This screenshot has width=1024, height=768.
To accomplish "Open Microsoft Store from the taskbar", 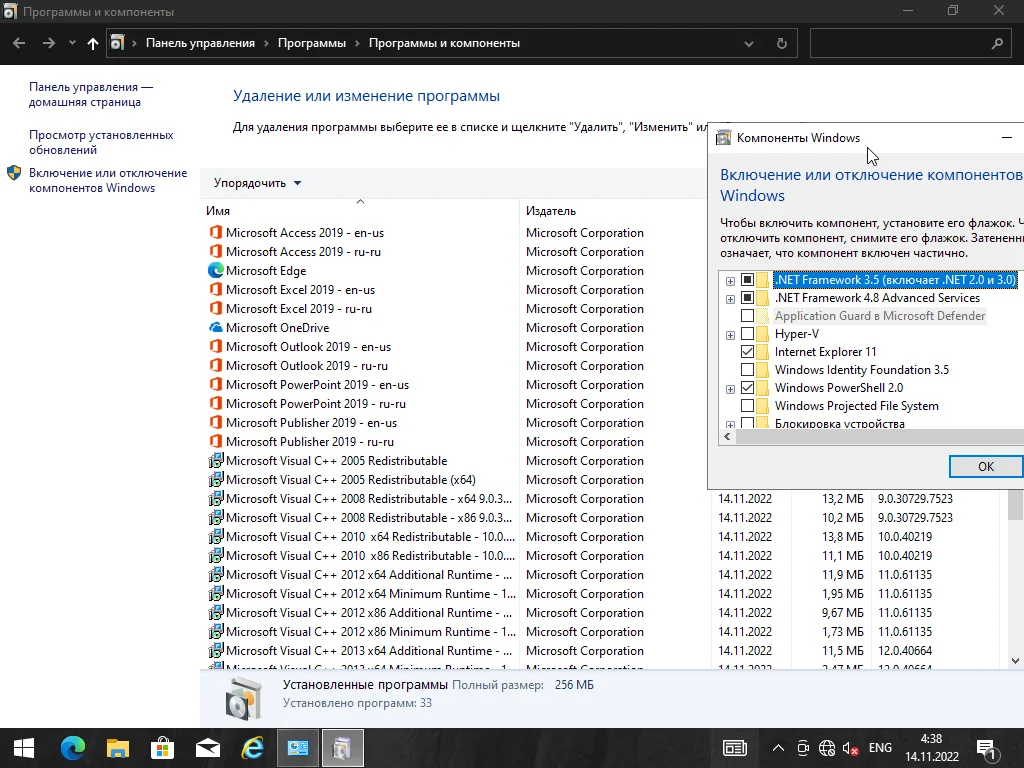I will [x=162, y=748].
